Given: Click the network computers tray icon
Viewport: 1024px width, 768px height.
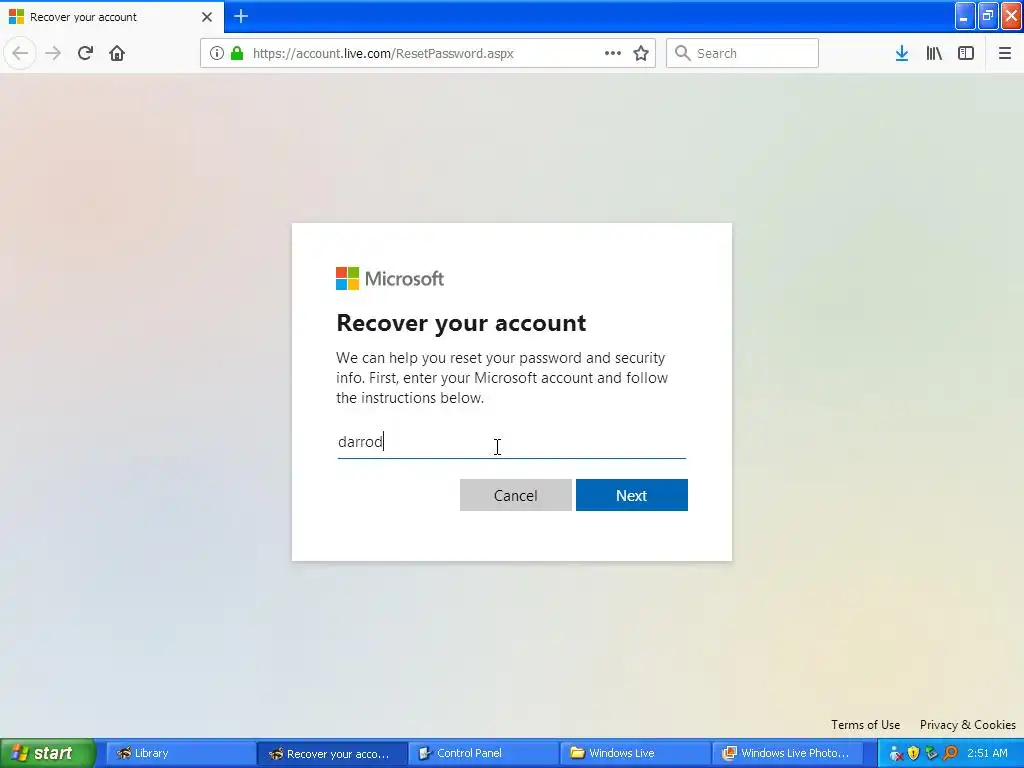Looking at the screenshot, I should click(x=932, y=754).
